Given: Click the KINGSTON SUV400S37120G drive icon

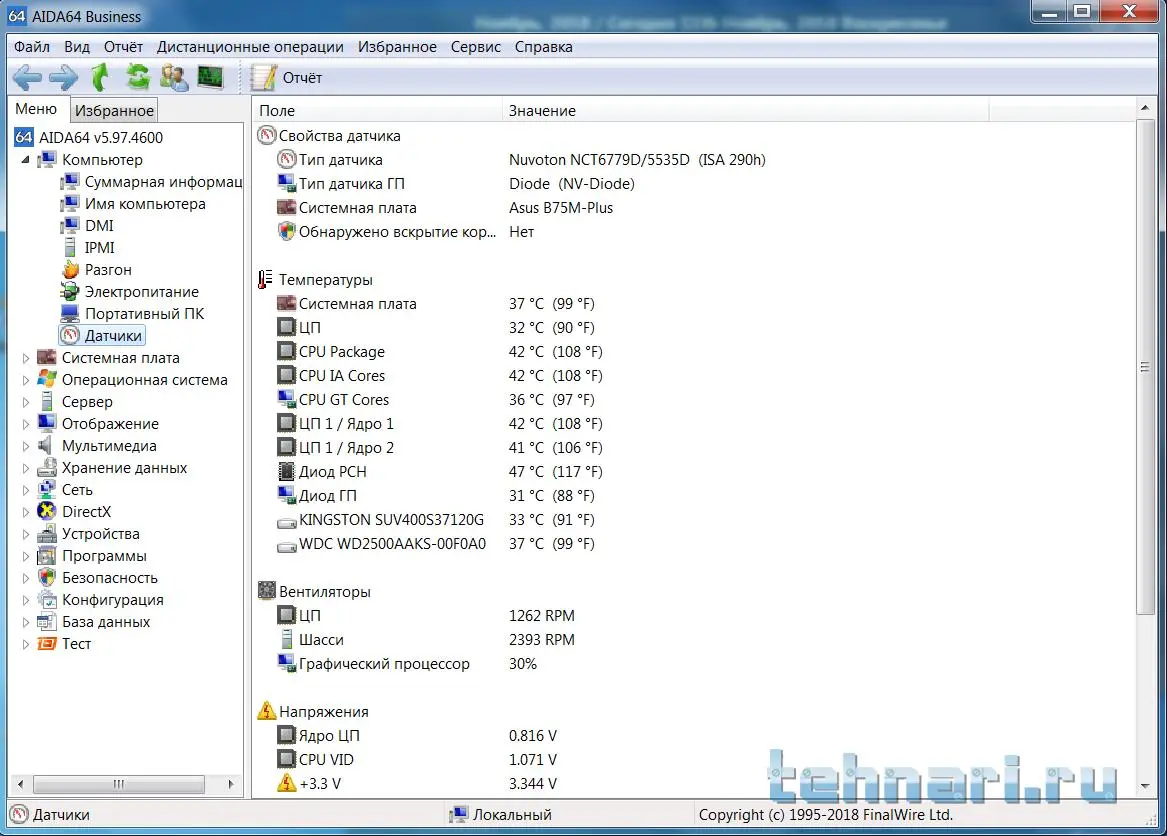Looking at the screenshot, I should coord(287,521).
